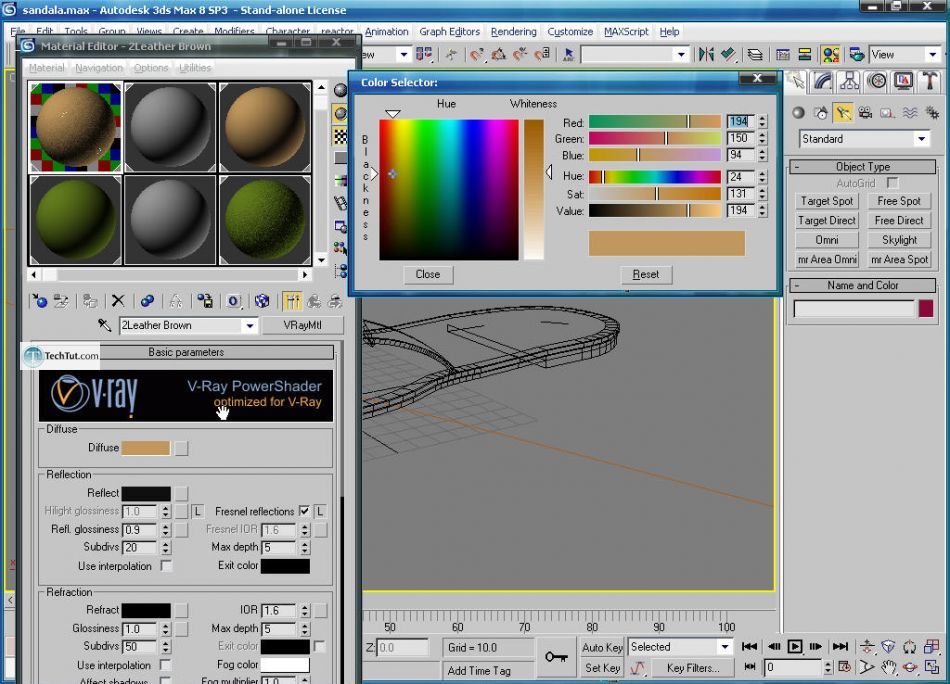Click Close button in Color Selector
The width and height of the screenshot is (950, 684).
428,274
